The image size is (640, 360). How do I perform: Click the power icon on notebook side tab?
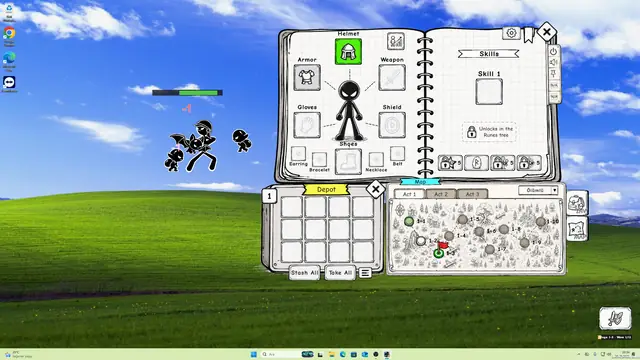pyautogui.click(x=553, y=51)
